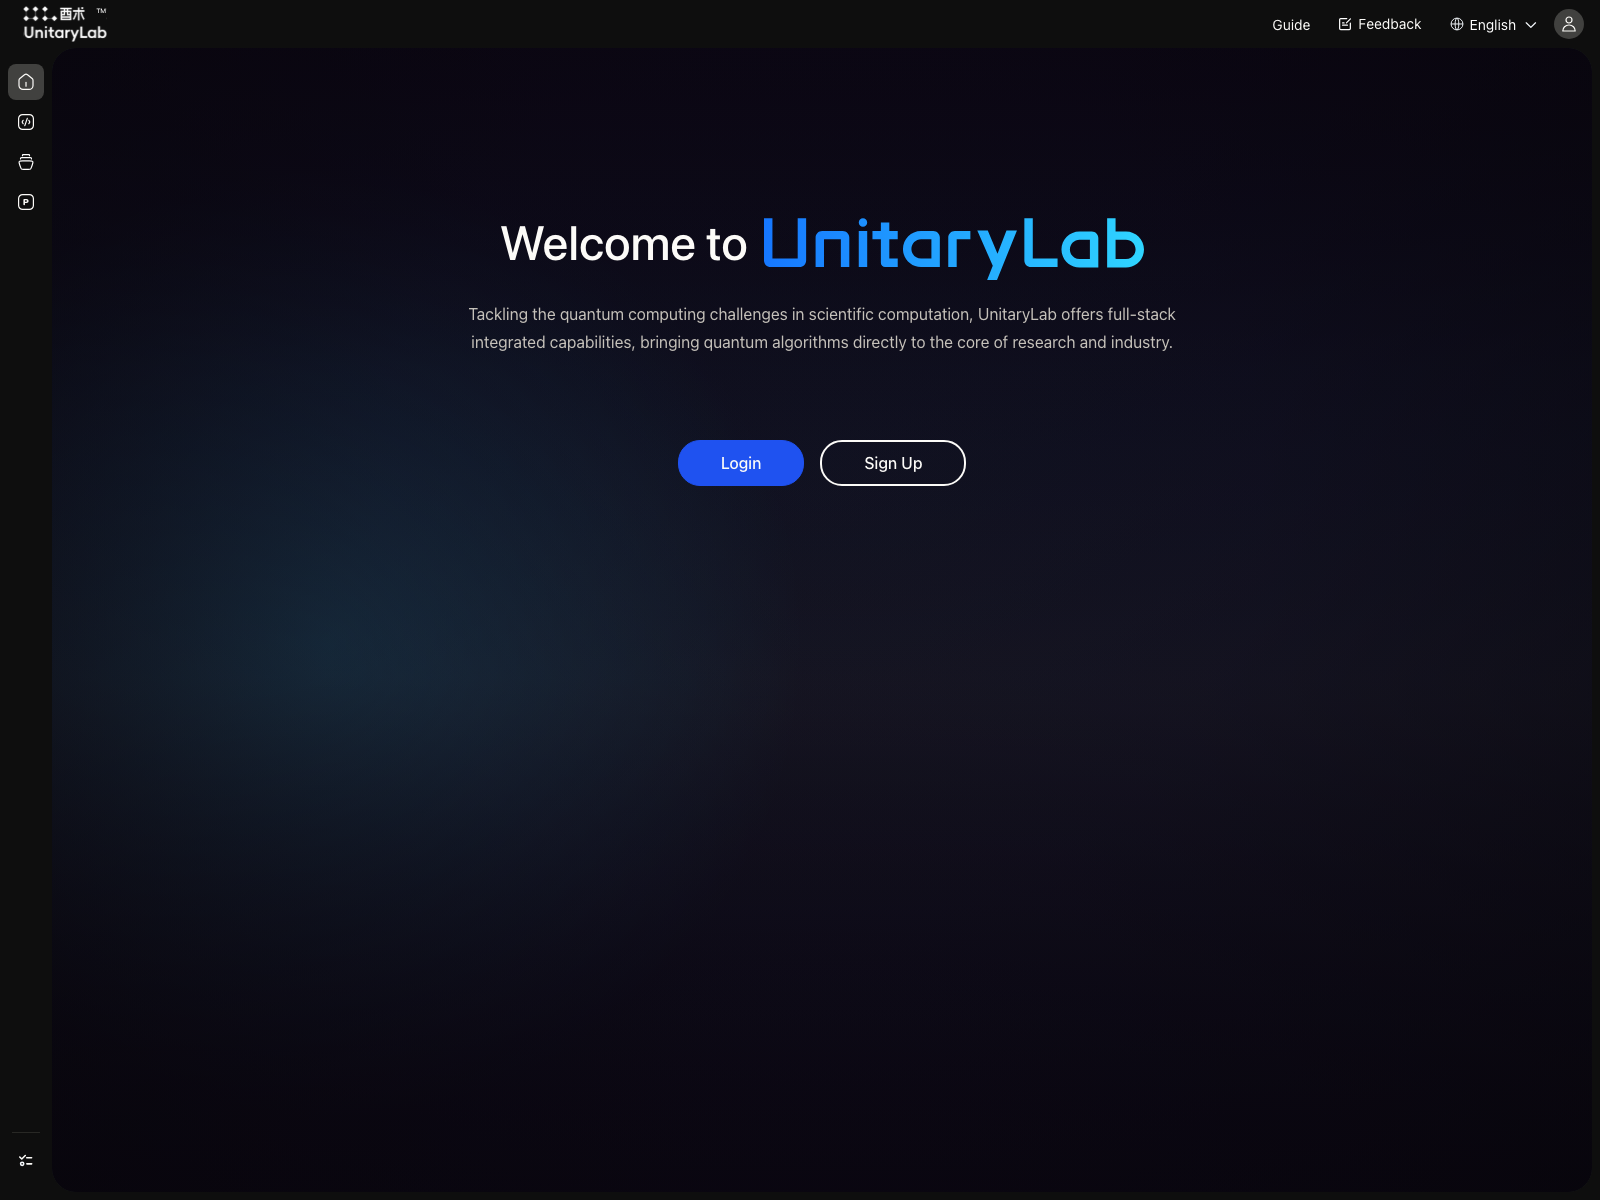Click the UnitaryLab logo in the header
The width and height of the screenshot is (1600, 1200).
tap(65, 24)
